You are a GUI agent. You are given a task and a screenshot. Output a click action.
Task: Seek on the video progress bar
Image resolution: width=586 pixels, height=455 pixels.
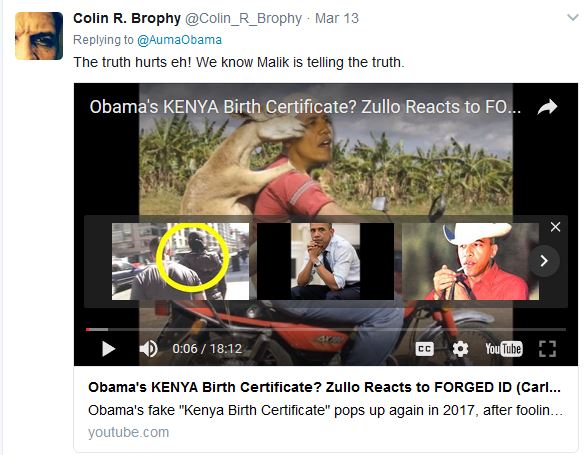326,329
